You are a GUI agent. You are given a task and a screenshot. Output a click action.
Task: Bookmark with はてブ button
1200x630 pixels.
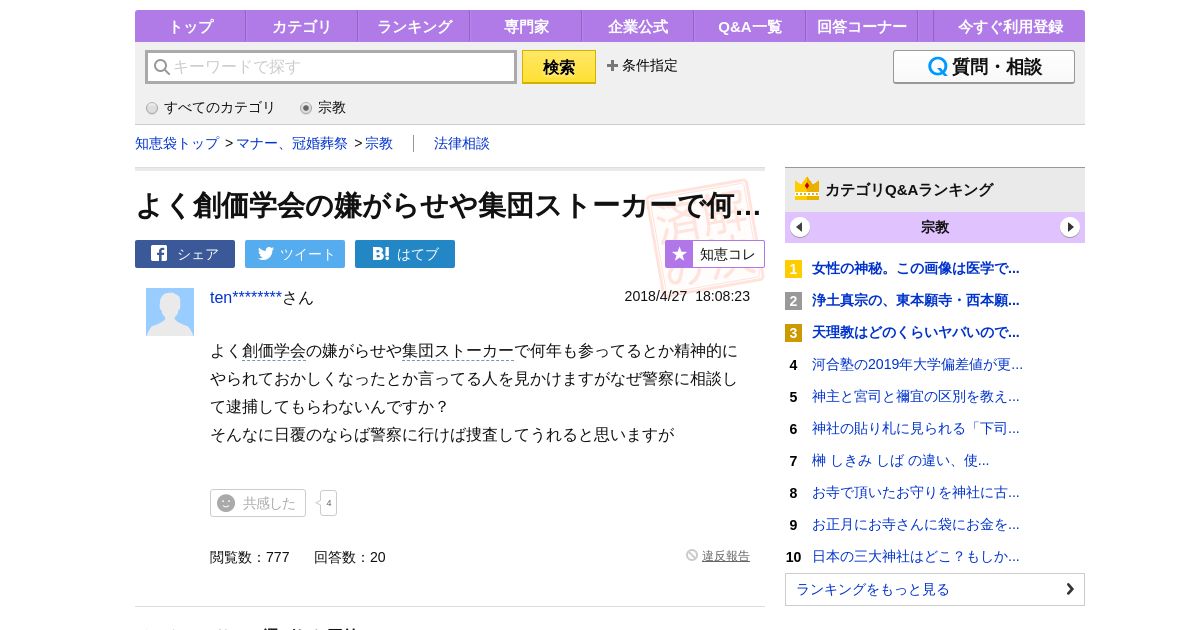click(405, 254)
